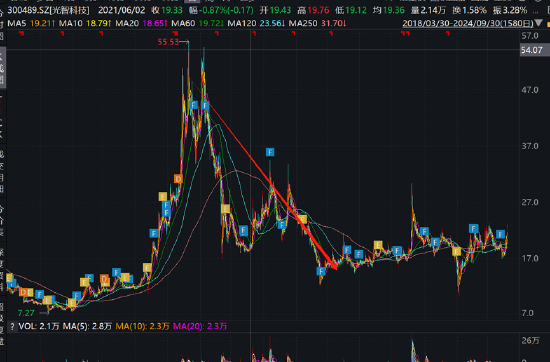Click the F marker following the final dip's recovery
Image resolution: width=550 pixels, height=362 pixels.
coord(474,229)
